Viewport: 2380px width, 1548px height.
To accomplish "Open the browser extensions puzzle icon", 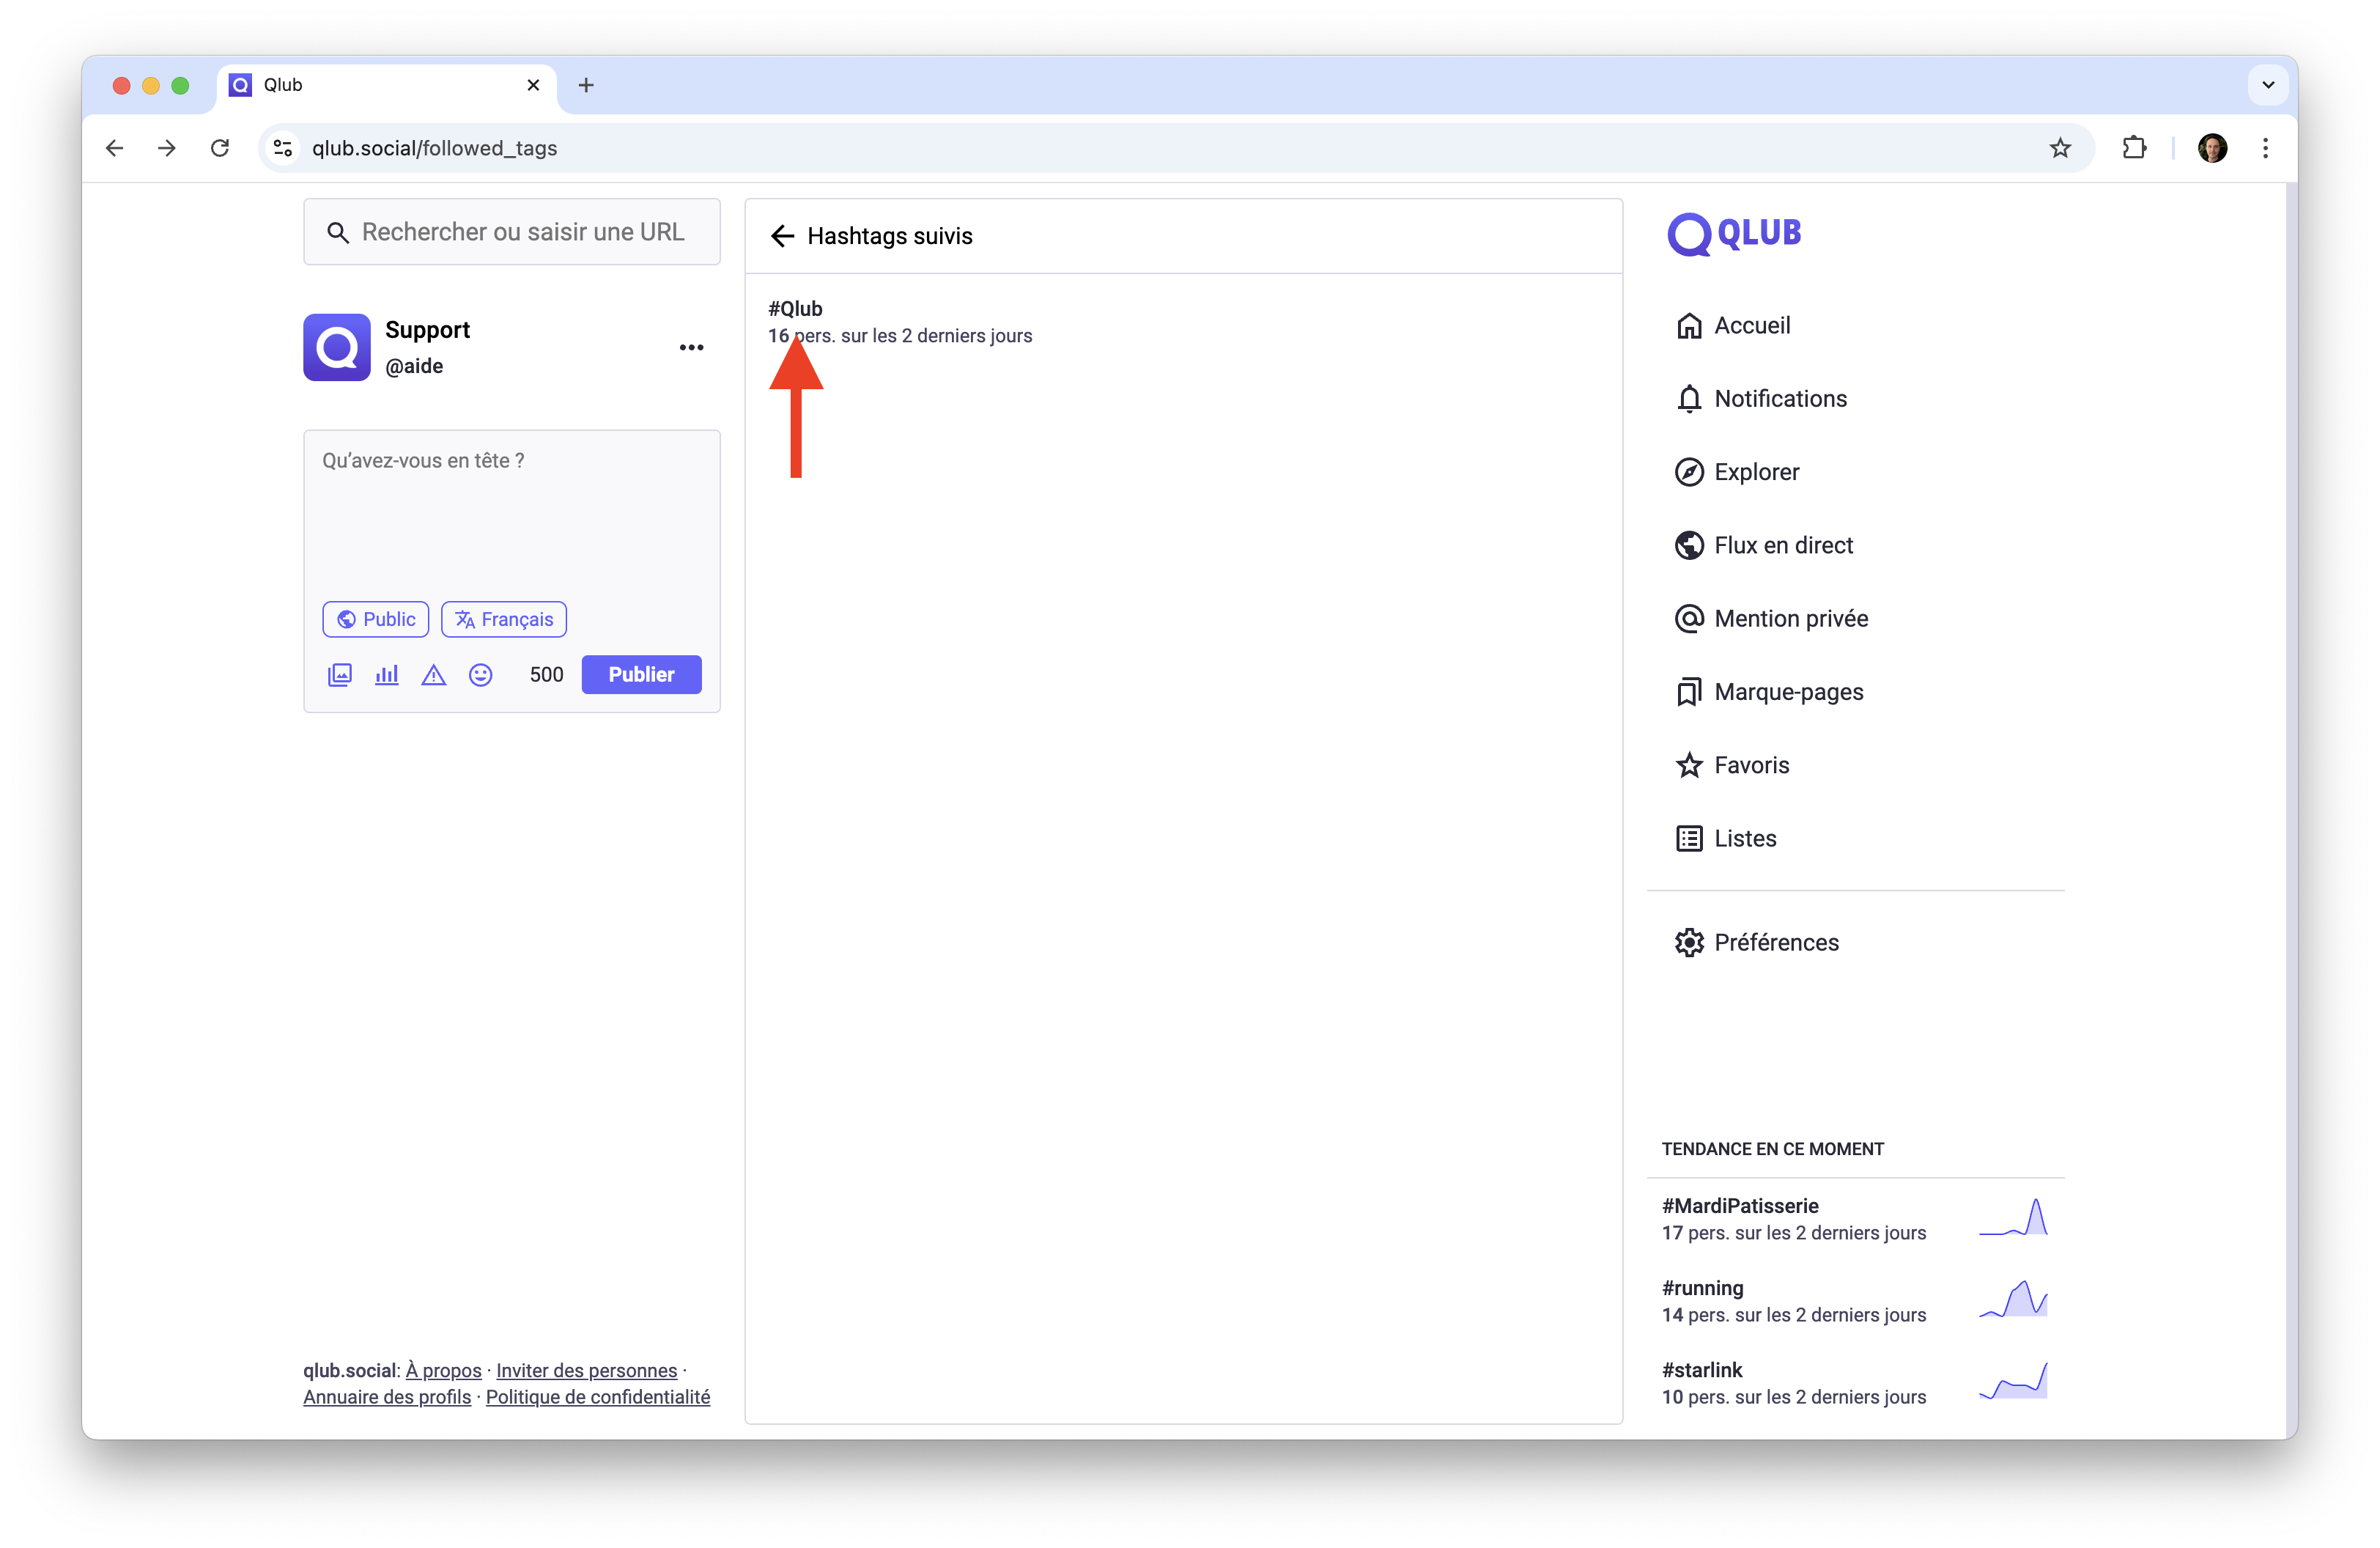I will click(2133, 148).
